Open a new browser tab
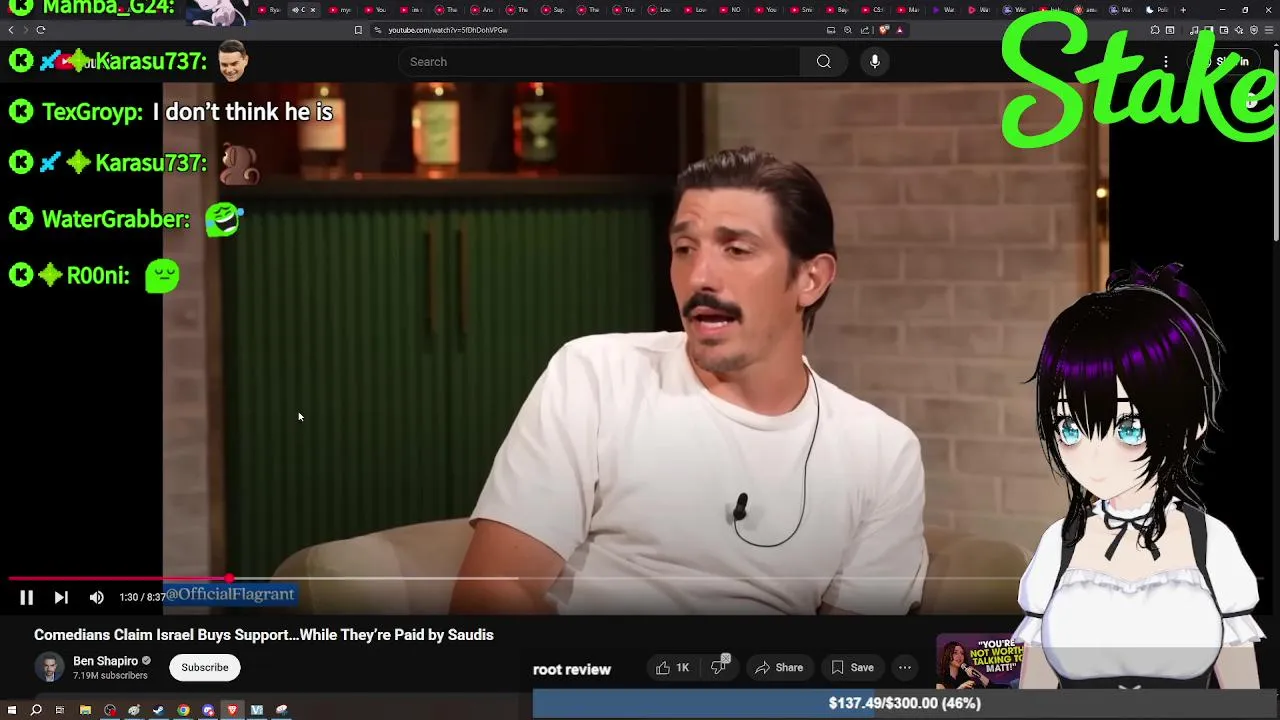Image resolution: width=1280 pixels, height=720 pixels. pos(1183,10)
